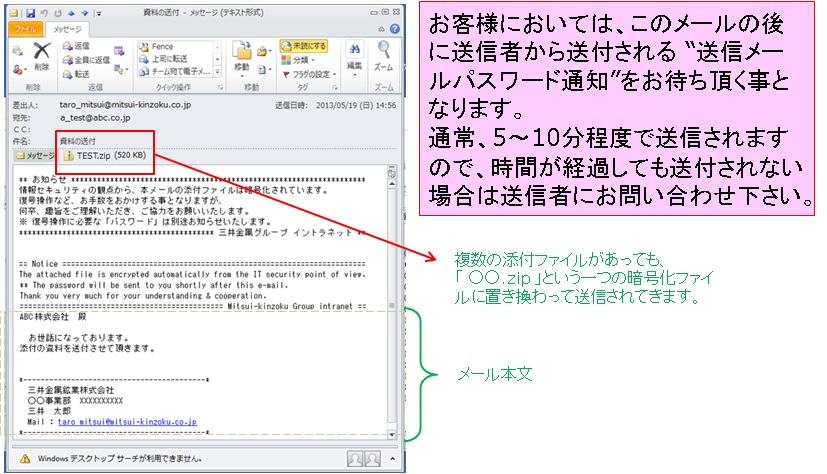
Task: Open the タグ group dialog launcher
Action: [334, 88]
